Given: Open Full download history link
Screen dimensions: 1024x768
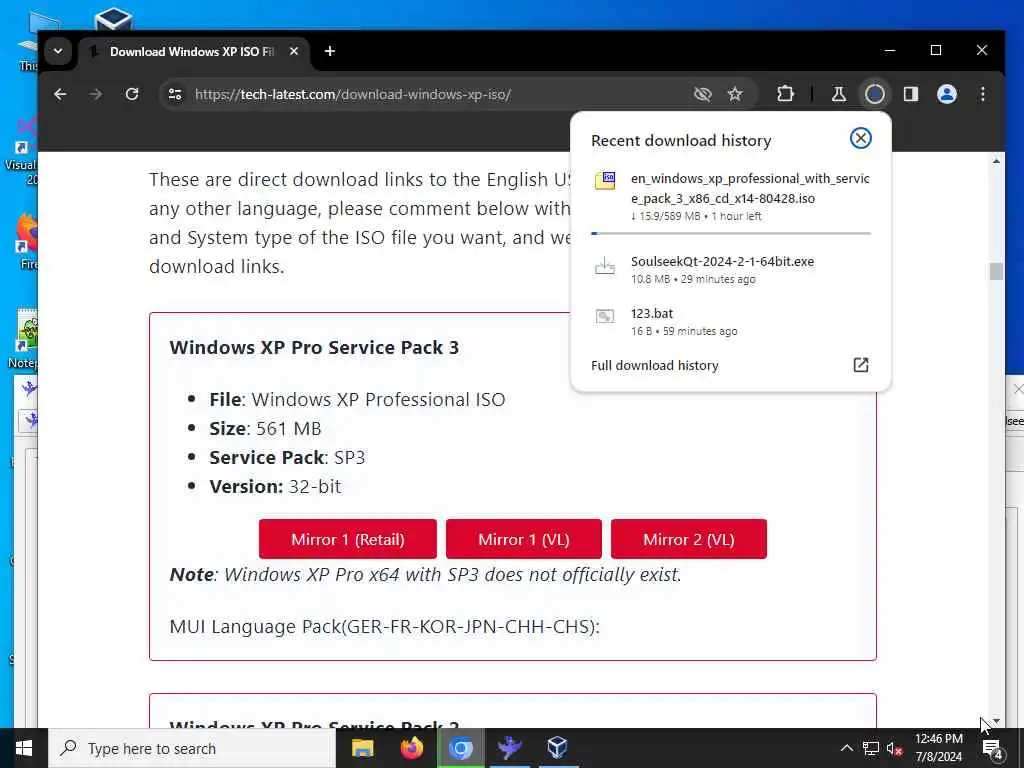Looking at the screenshot, I should coord(654,366).
